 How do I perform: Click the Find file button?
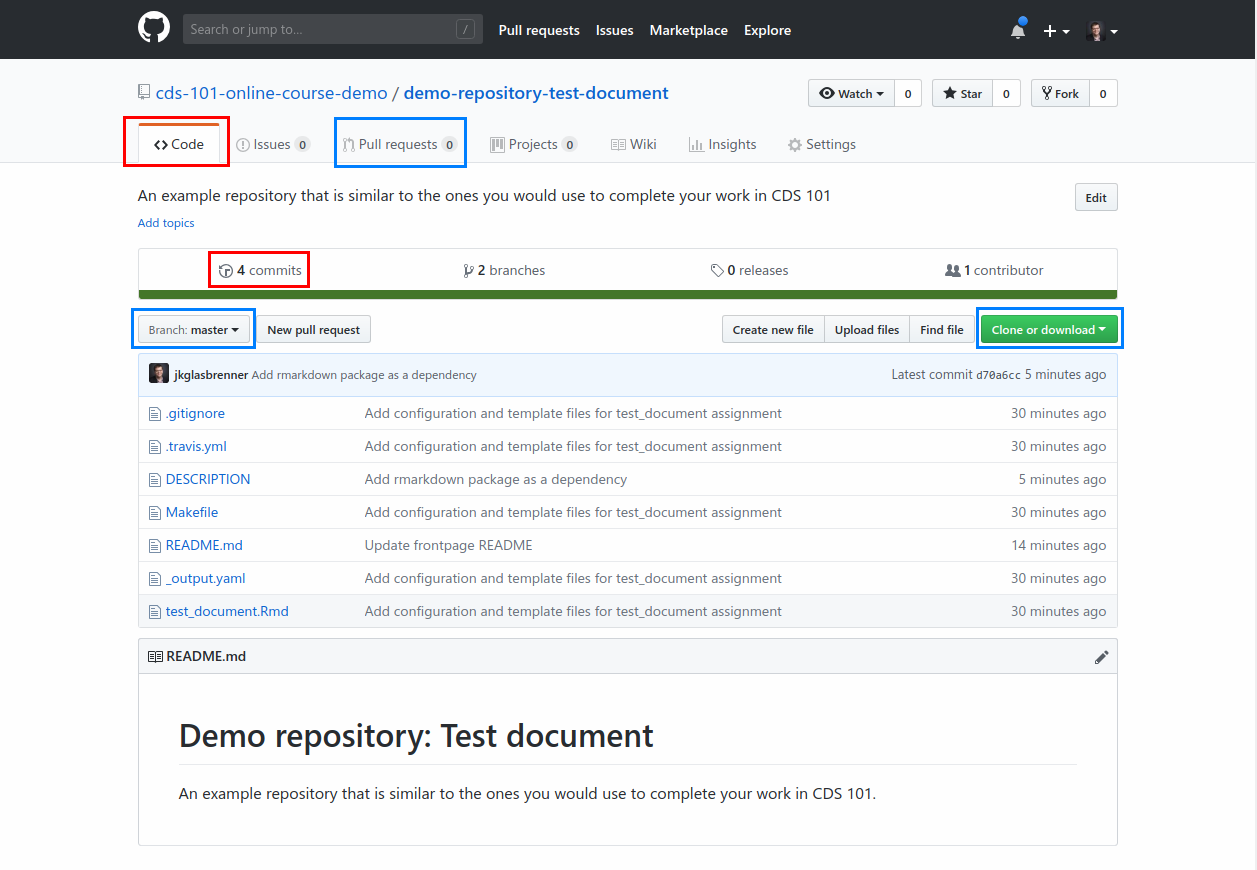tap(942, 330)
